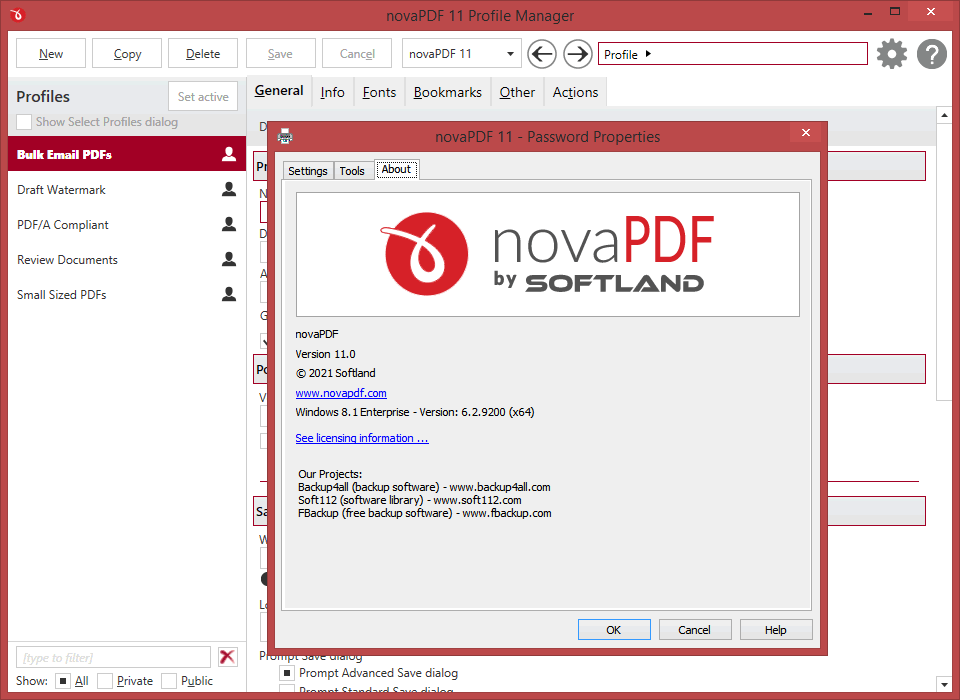The image size is (960, 700).
Task: Click the Set active button
Action: coord(203,96)
